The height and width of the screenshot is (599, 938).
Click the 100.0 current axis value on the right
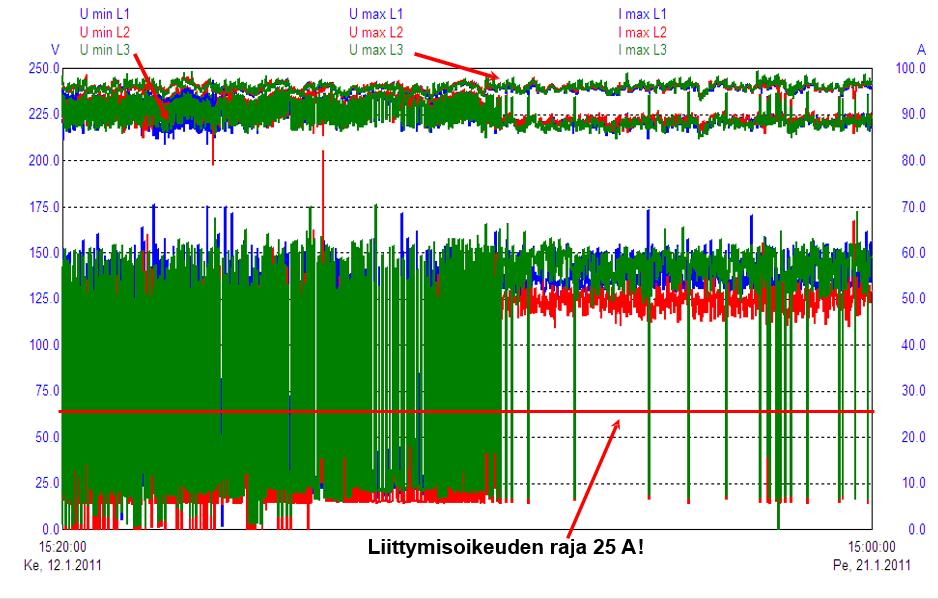click(910, 68)
